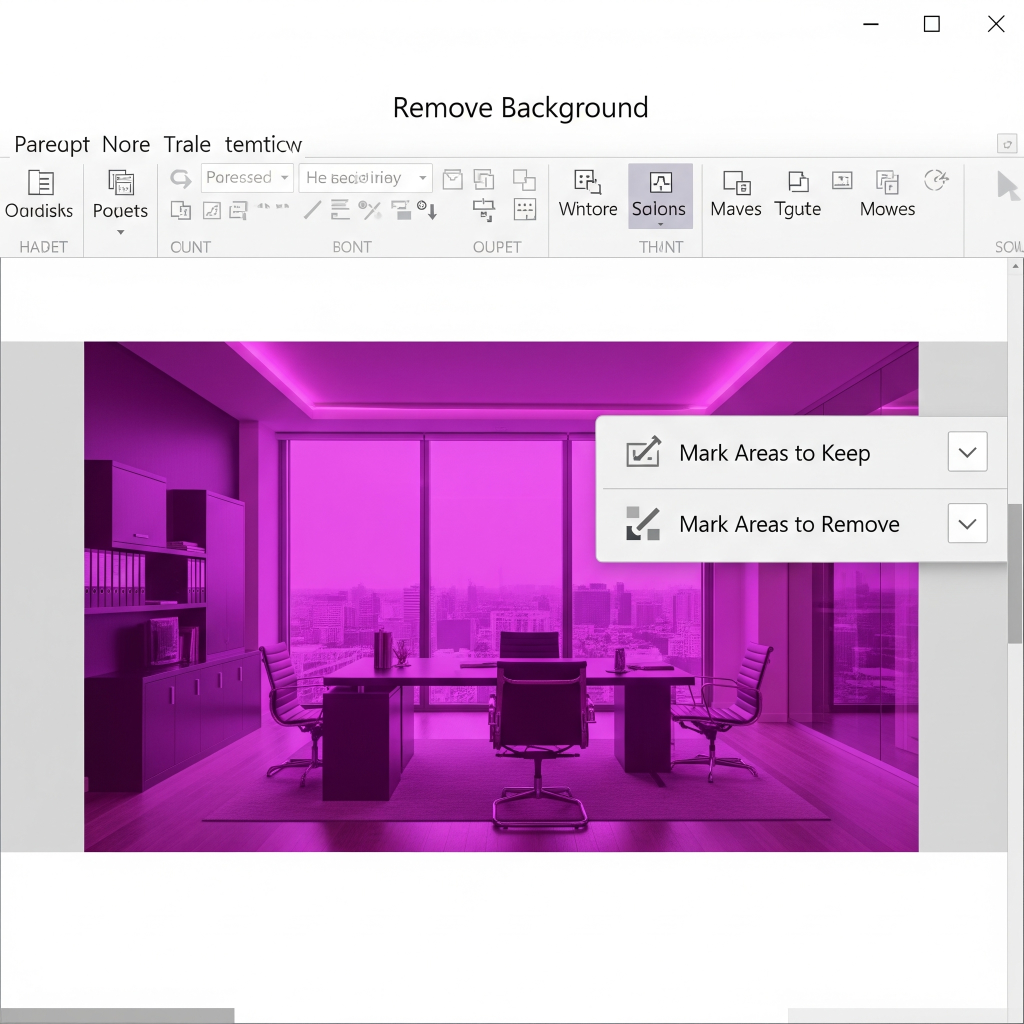The height and width of the screenshot is (1024, 1024).
Task: Click the Mark Areas to Remove icon
Action: click(643, 523)
